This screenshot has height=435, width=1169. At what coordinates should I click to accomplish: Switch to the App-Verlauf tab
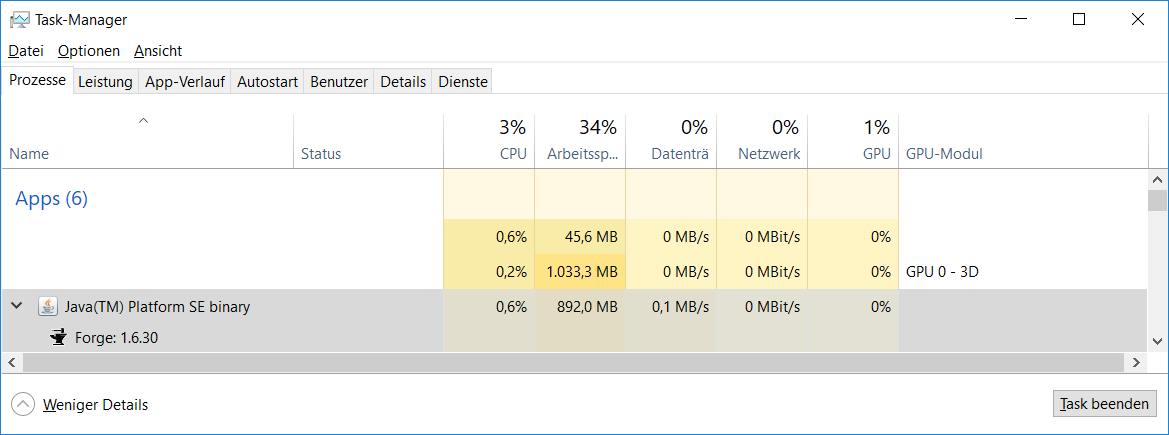(185, 82)
